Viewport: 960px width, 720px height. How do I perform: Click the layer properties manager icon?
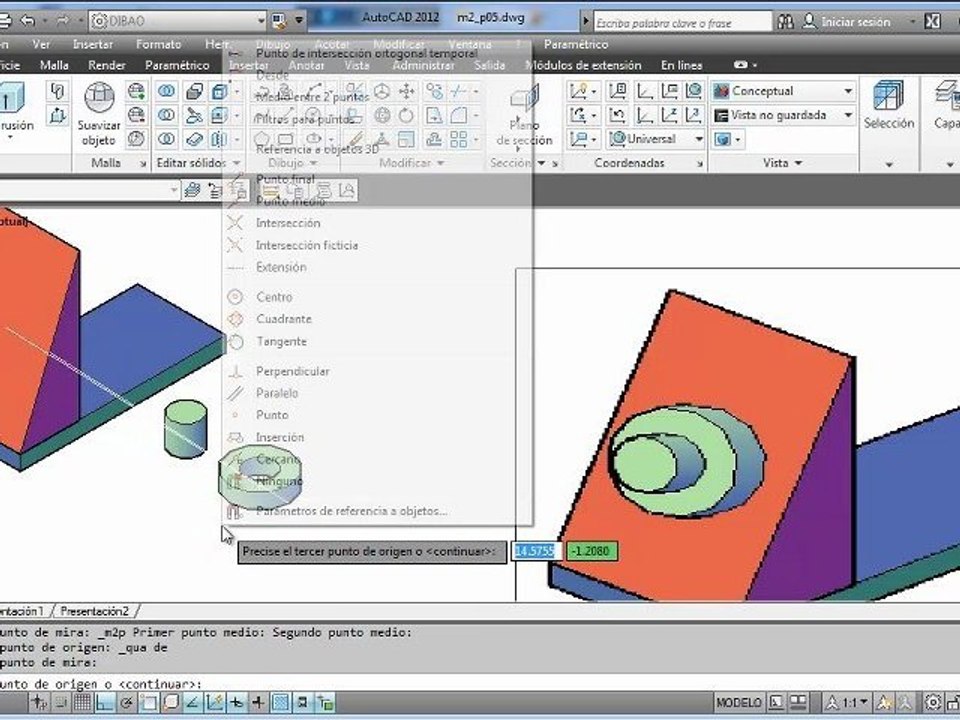point(192,190)
